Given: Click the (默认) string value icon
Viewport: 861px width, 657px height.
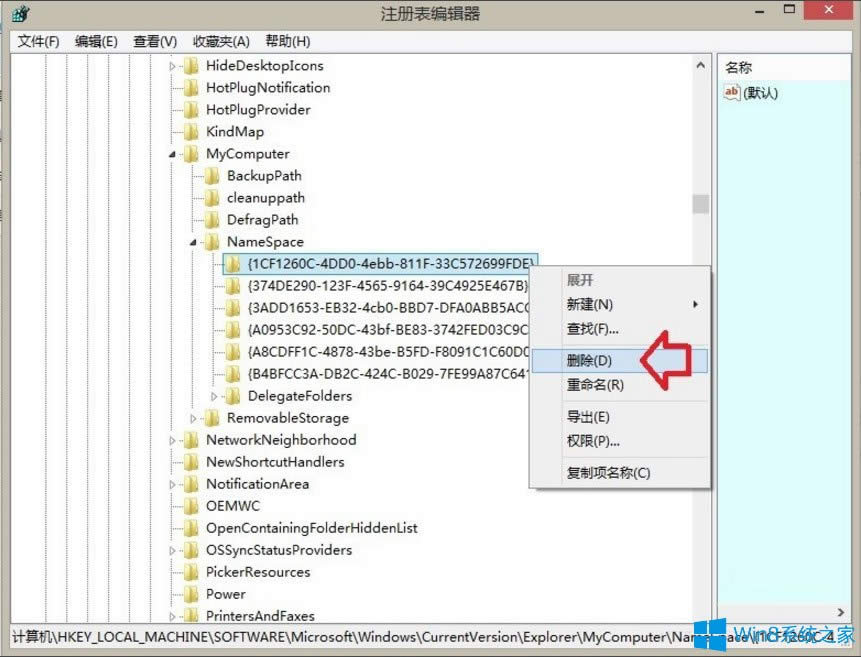Looking at the screenshot, I should click(732, 92).
